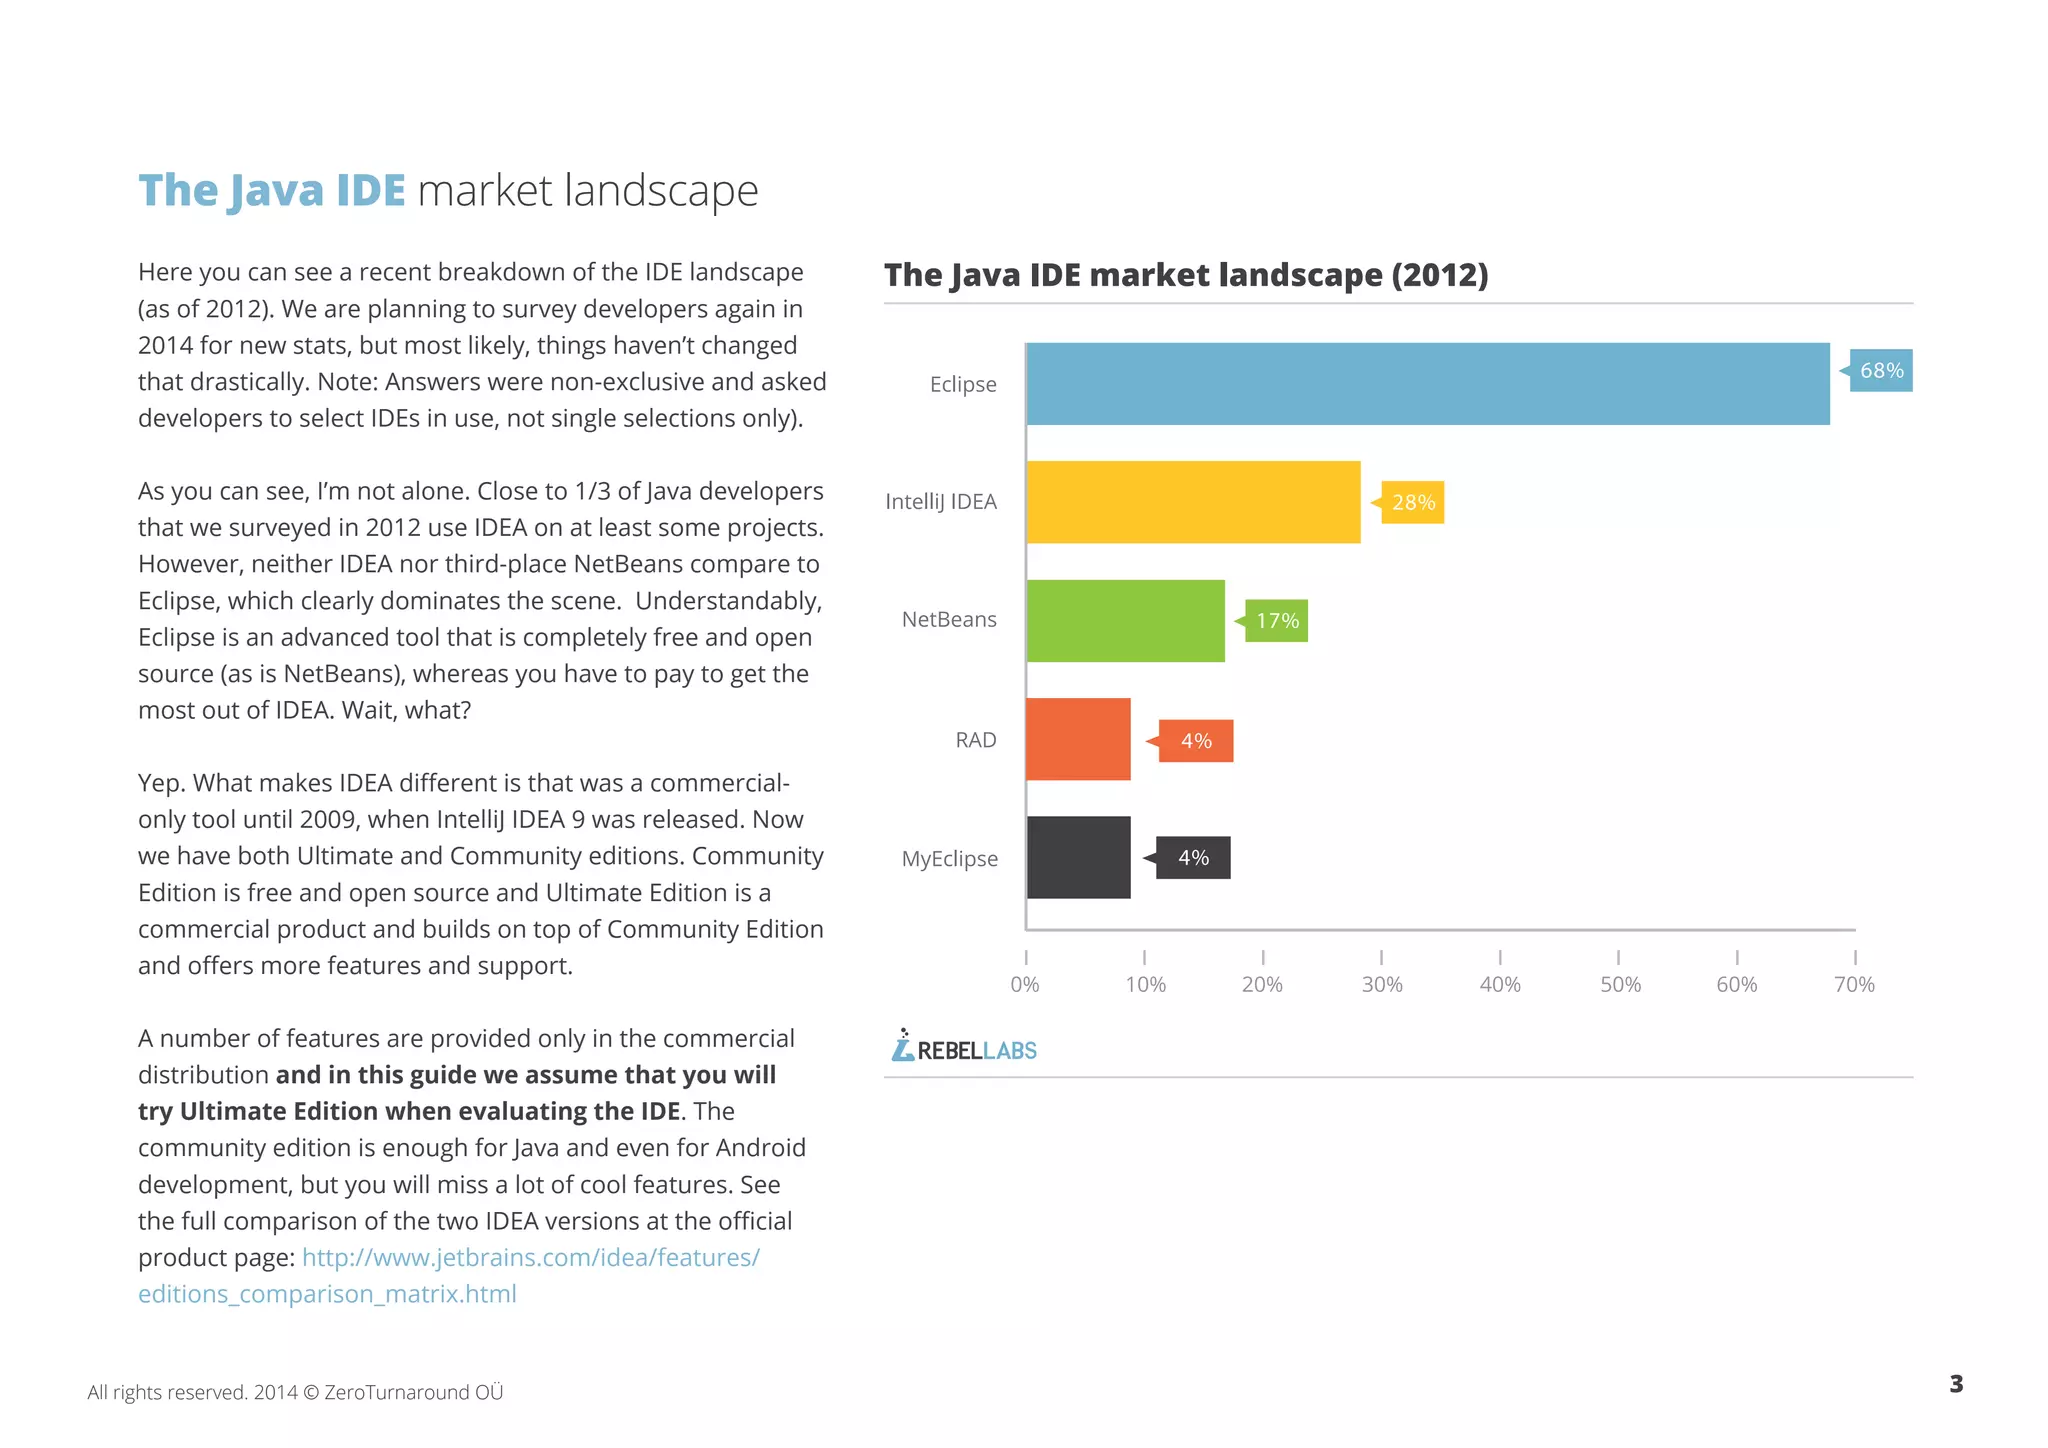Click the dark 4% MyEclipse callout
This screenshot has width=2048, height=1448.
1192,858
